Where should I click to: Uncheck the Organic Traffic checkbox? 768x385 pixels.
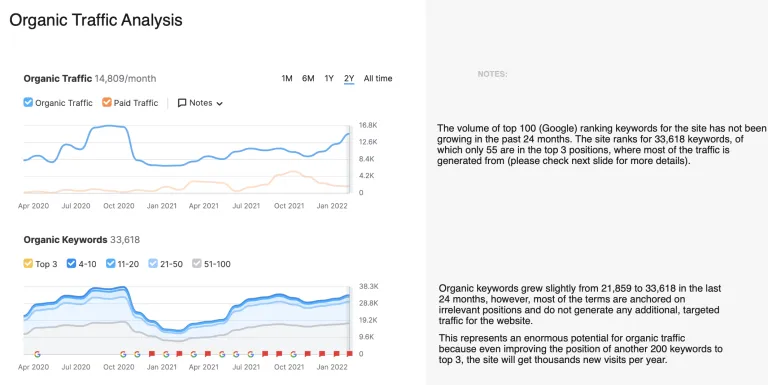[x=28, y=102]
